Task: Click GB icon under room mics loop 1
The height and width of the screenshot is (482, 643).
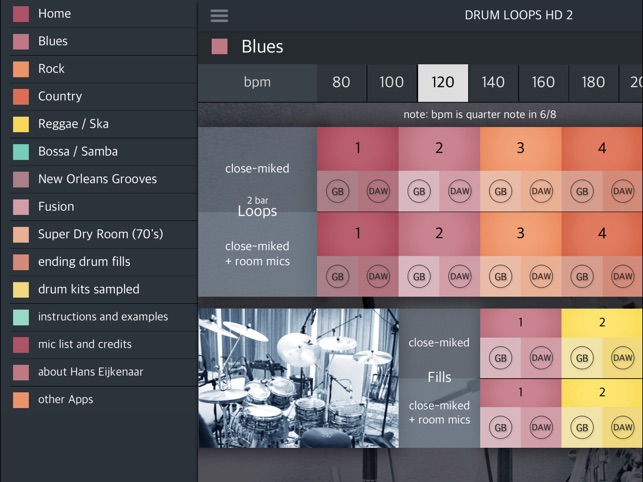Action: (337, 276)
